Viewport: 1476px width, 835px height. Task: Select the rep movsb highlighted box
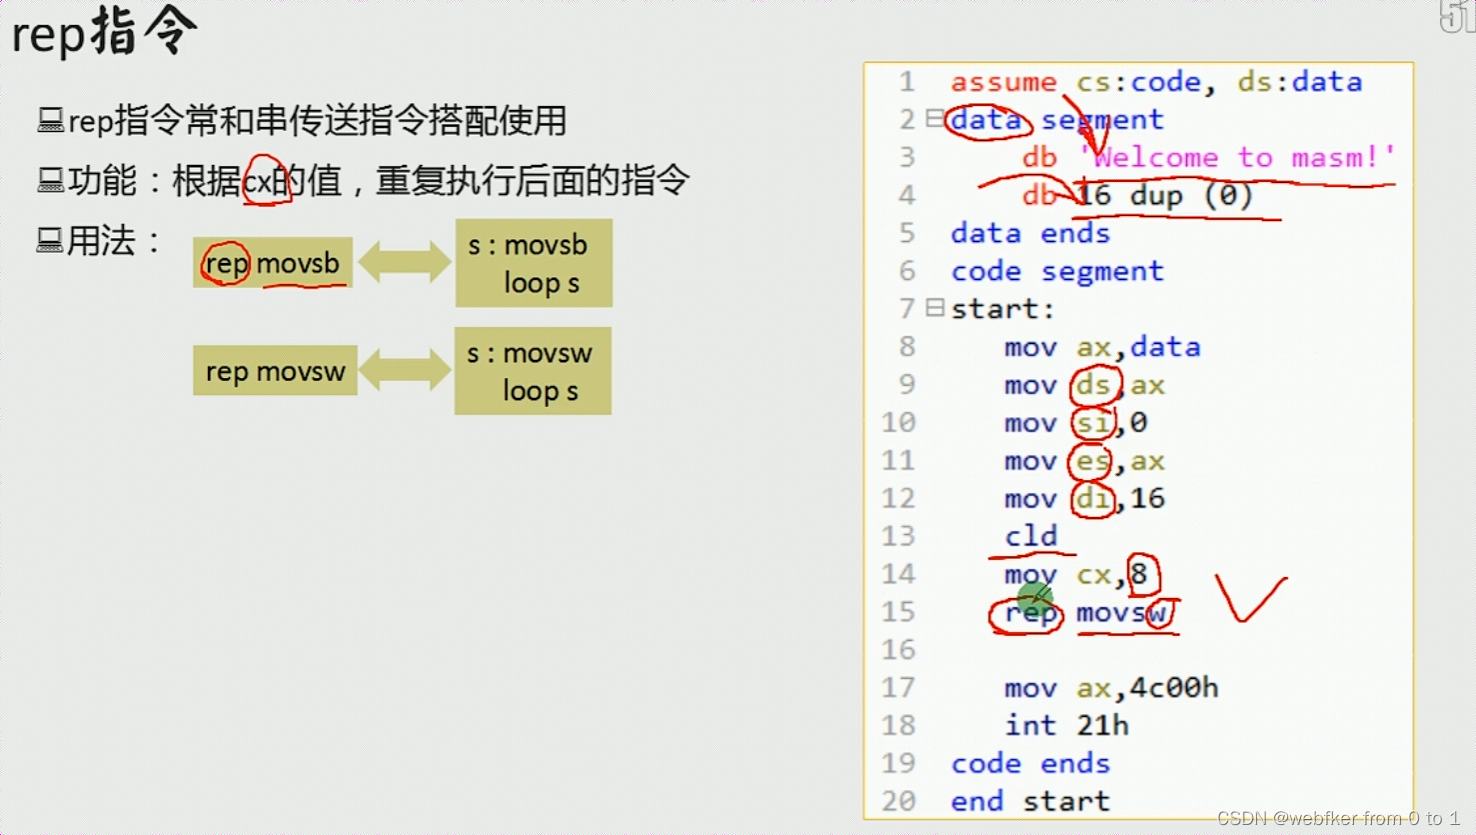click(x=272, y=262)
